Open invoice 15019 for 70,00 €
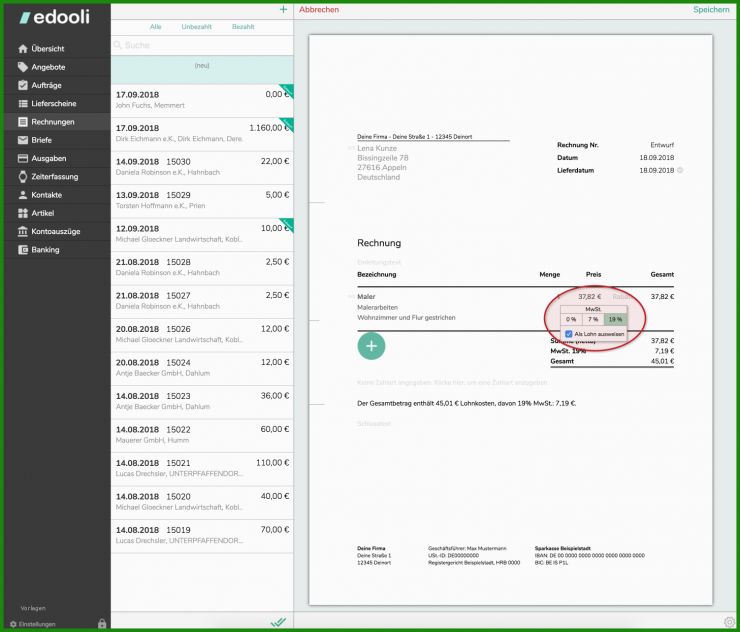 tap(202, 536)
